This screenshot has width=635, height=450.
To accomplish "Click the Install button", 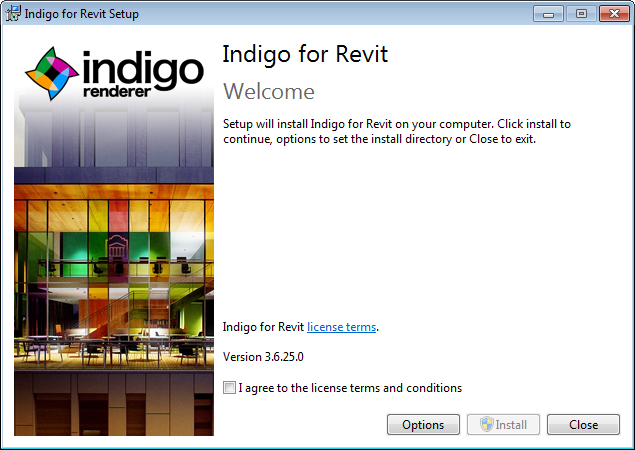I will (503, 424).
